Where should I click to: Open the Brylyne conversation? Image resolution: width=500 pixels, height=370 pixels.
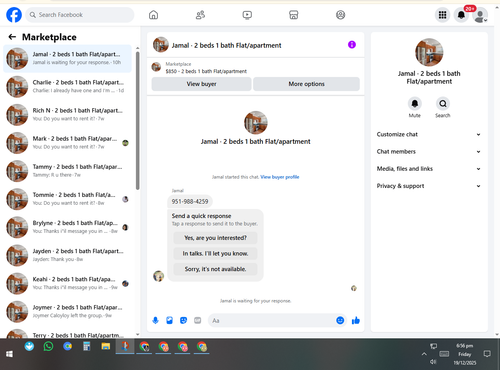tap(67, 227)
